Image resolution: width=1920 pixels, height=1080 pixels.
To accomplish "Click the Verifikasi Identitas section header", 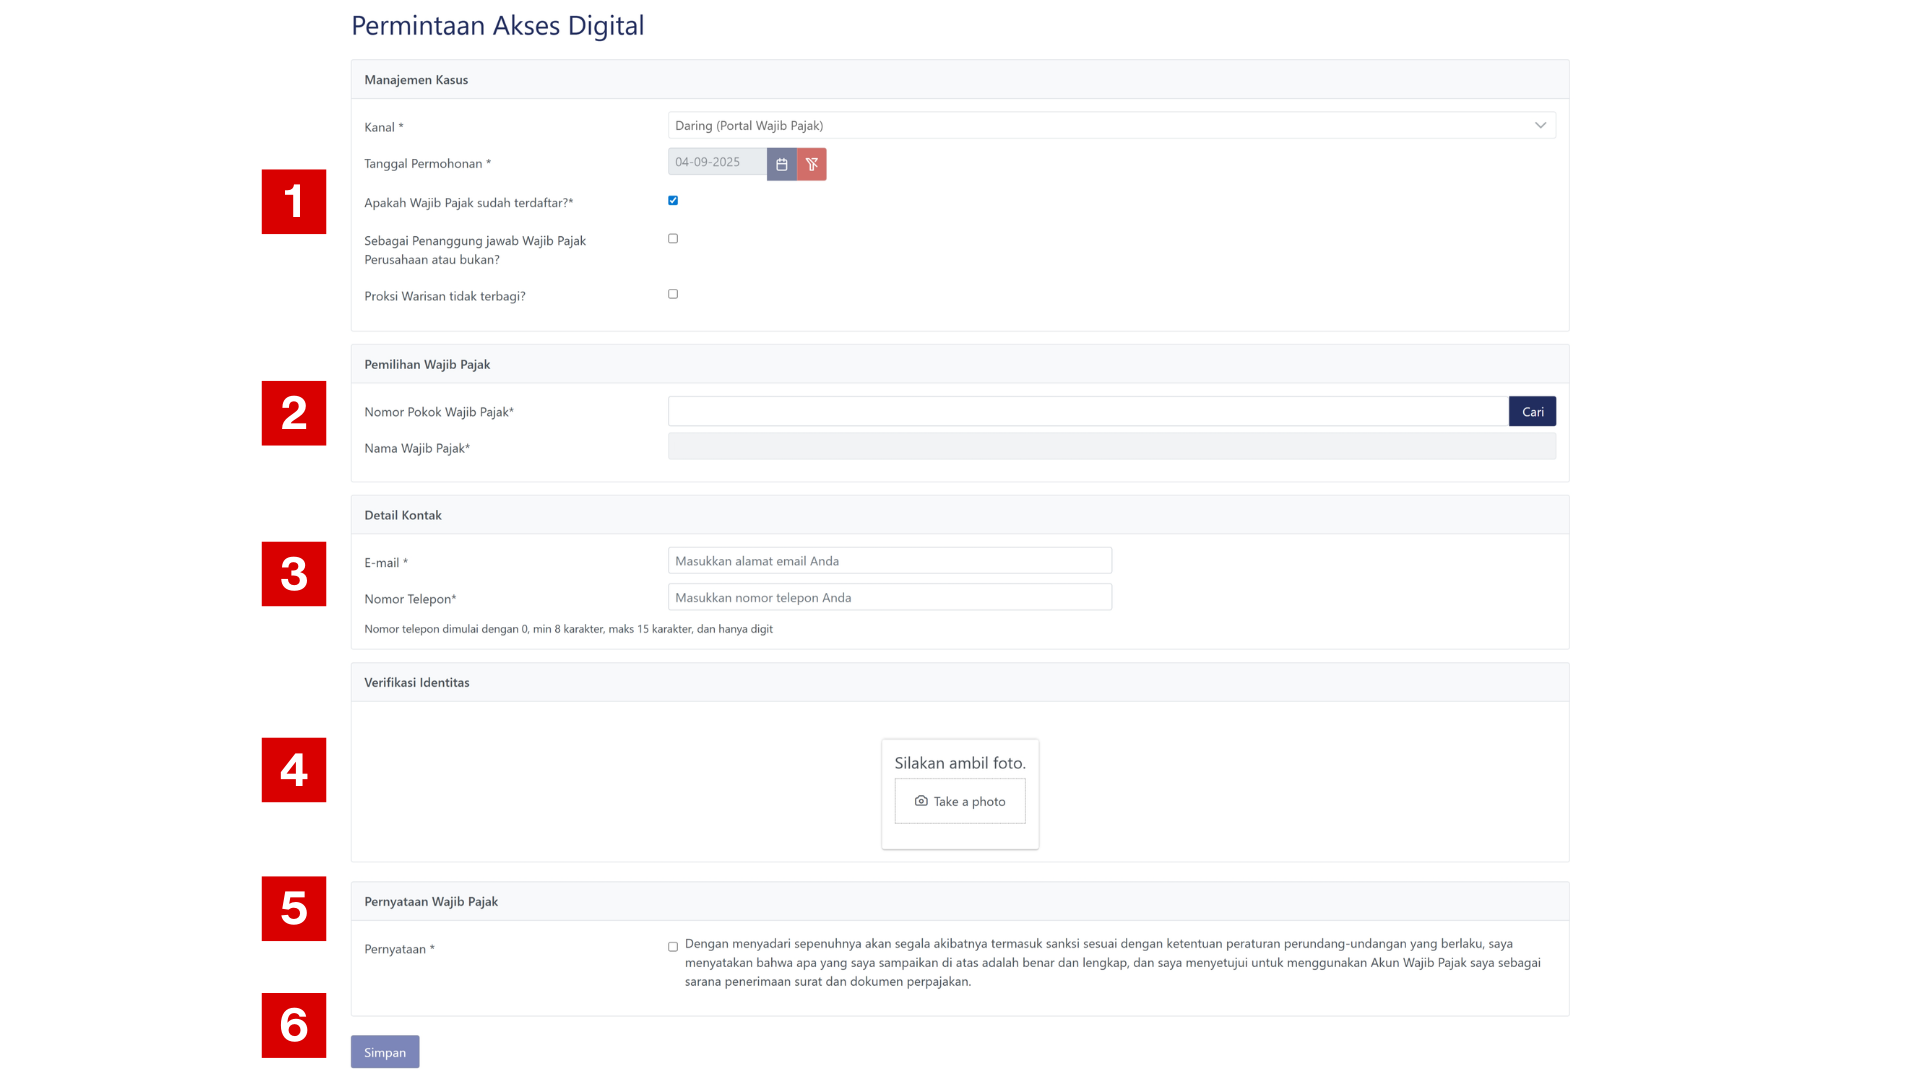I will coord(417,682).
